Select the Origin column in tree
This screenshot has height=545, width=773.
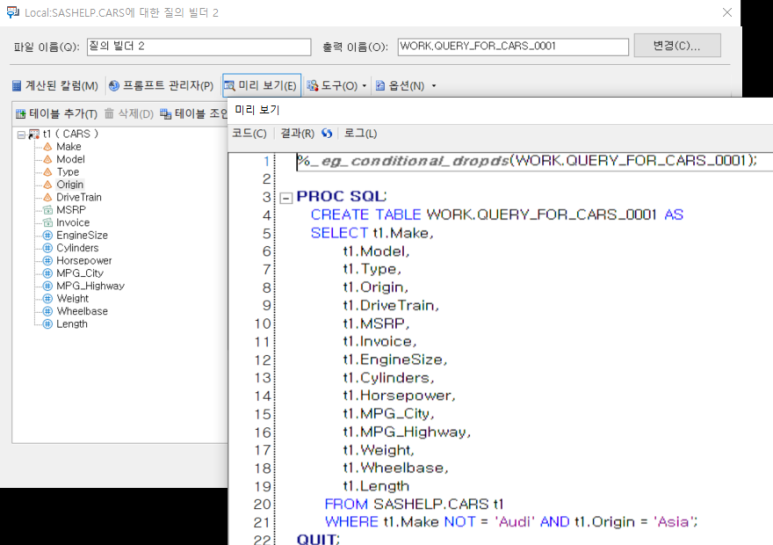(x=70, y=185)
